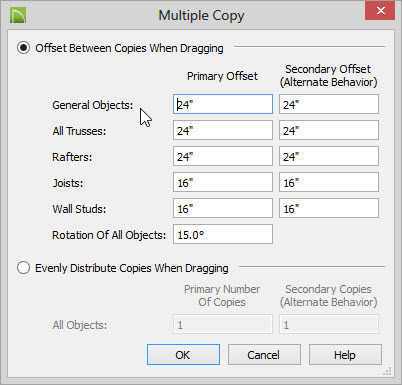Click the All Trusses secondary offset field
402x385 pixels.
[329, 130]
